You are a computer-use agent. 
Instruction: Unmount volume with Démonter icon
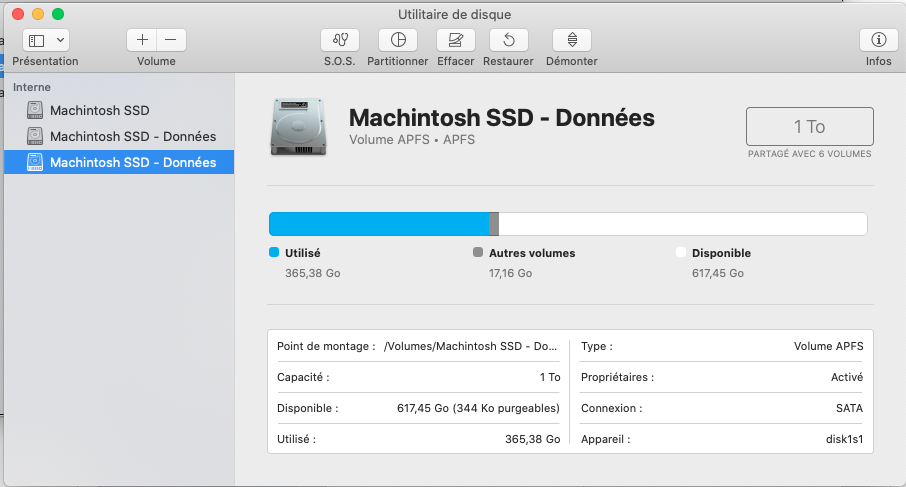(x=571, y=40)
